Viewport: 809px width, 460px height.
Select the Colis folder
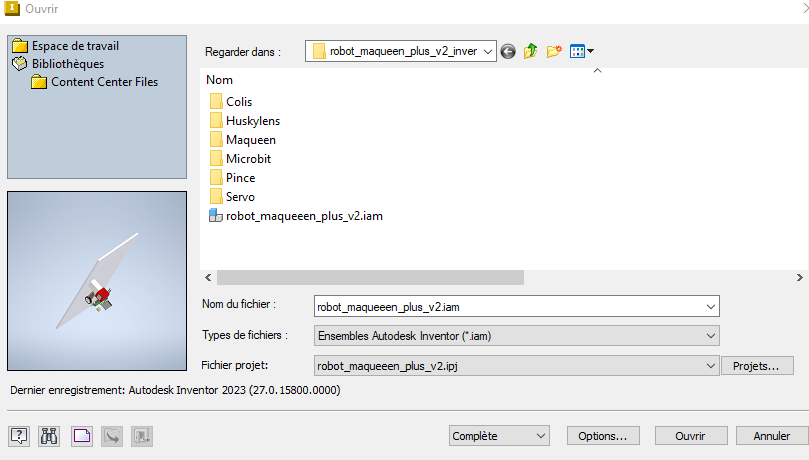pyautogui.click(x=239, y=102)
